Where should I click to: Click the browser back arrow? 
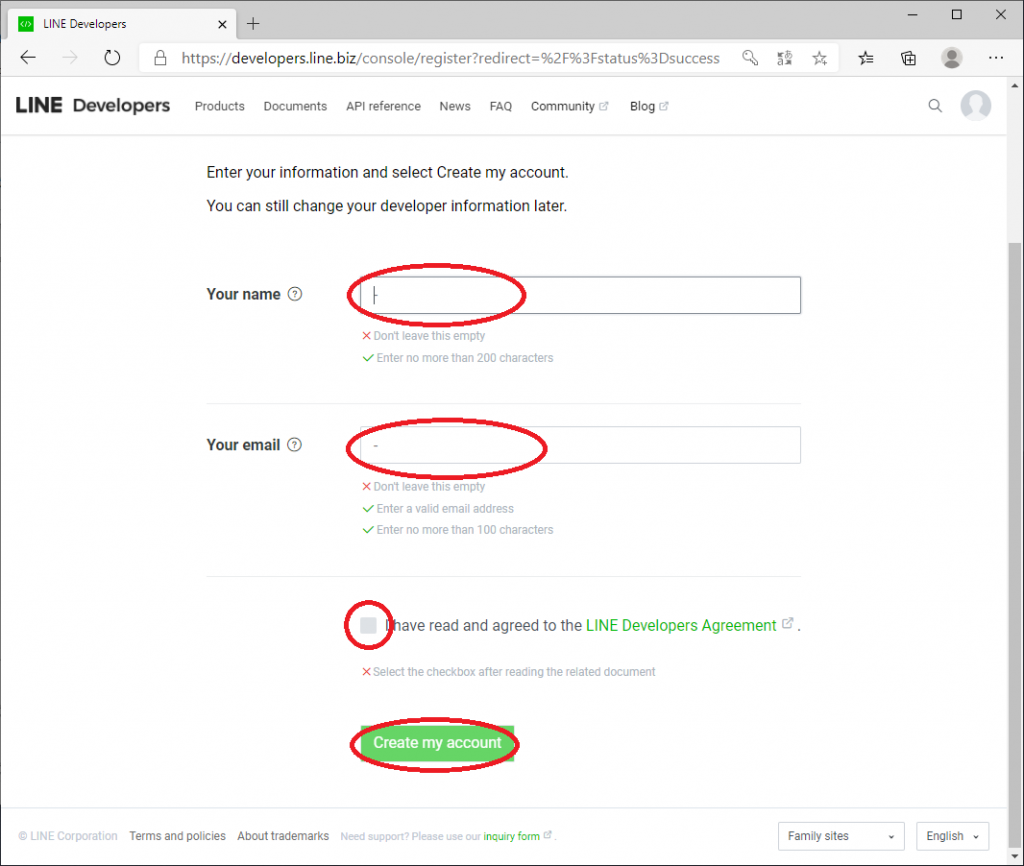pos(28,58)
